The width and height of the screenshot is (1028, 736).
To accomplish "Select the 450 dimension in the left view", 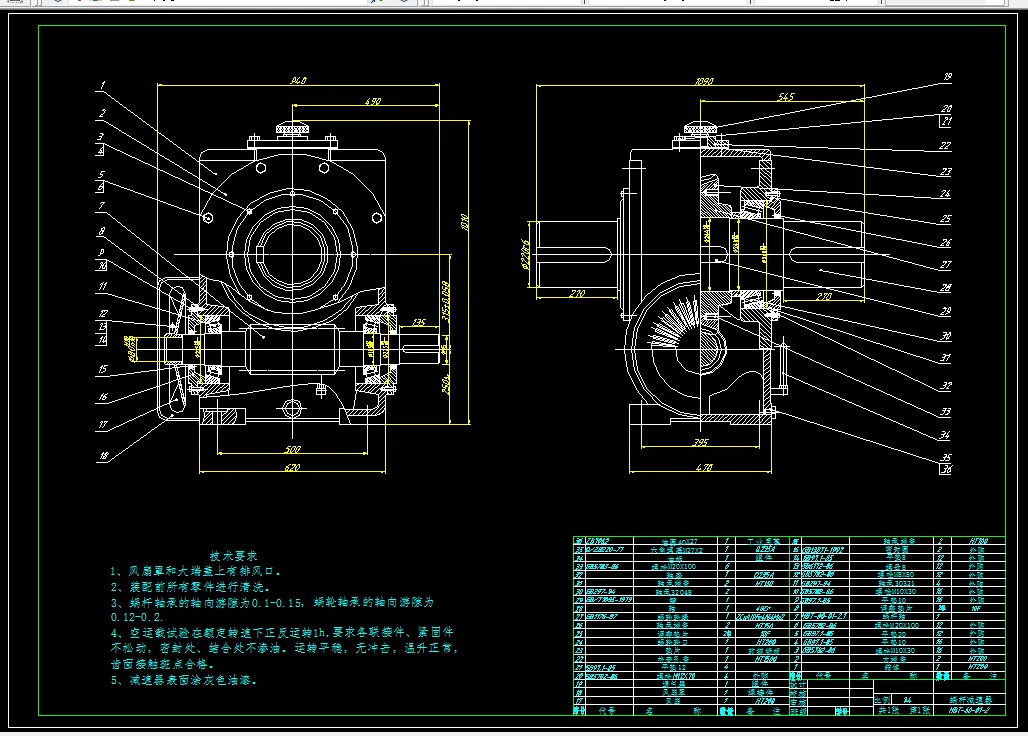I will pos(372,101).
